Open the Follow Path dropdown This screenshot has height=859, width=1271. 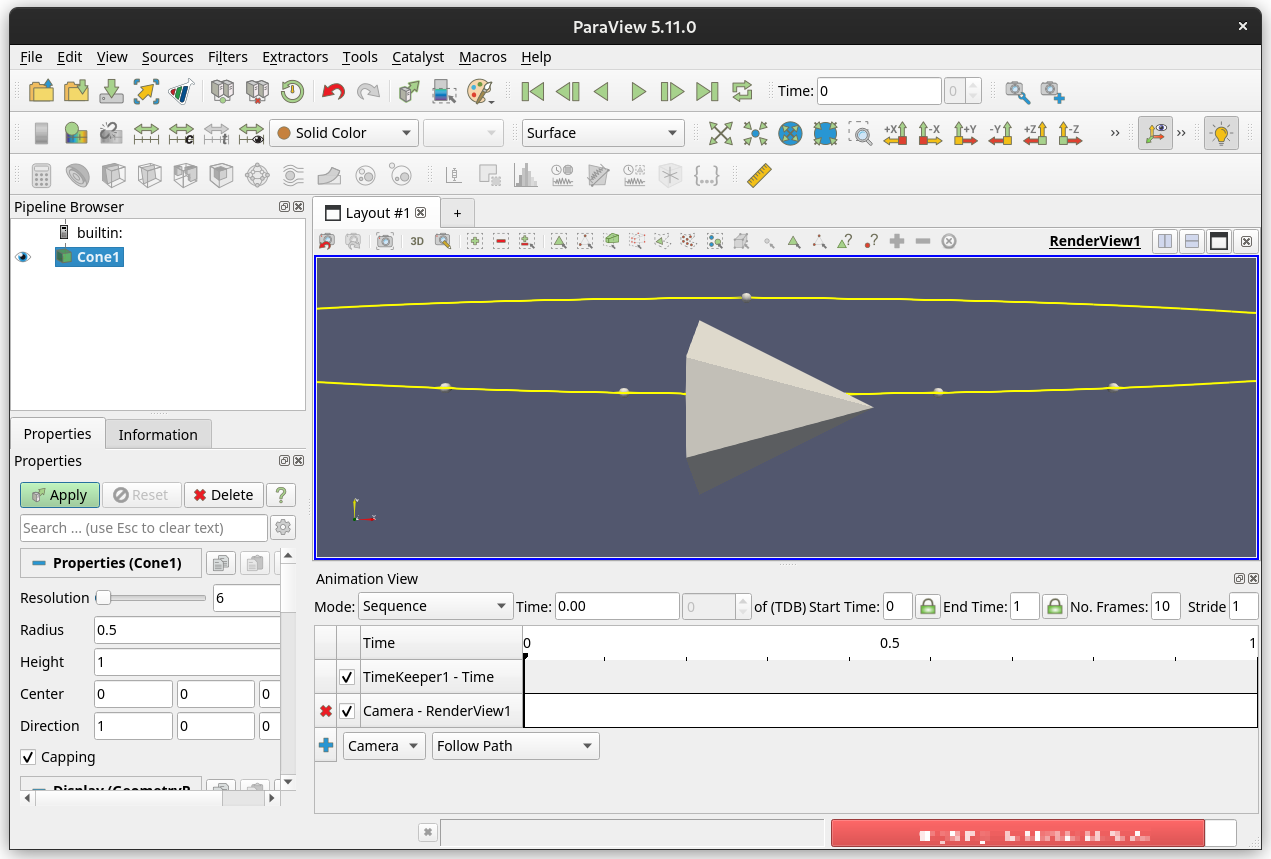[x=516, y=746]
